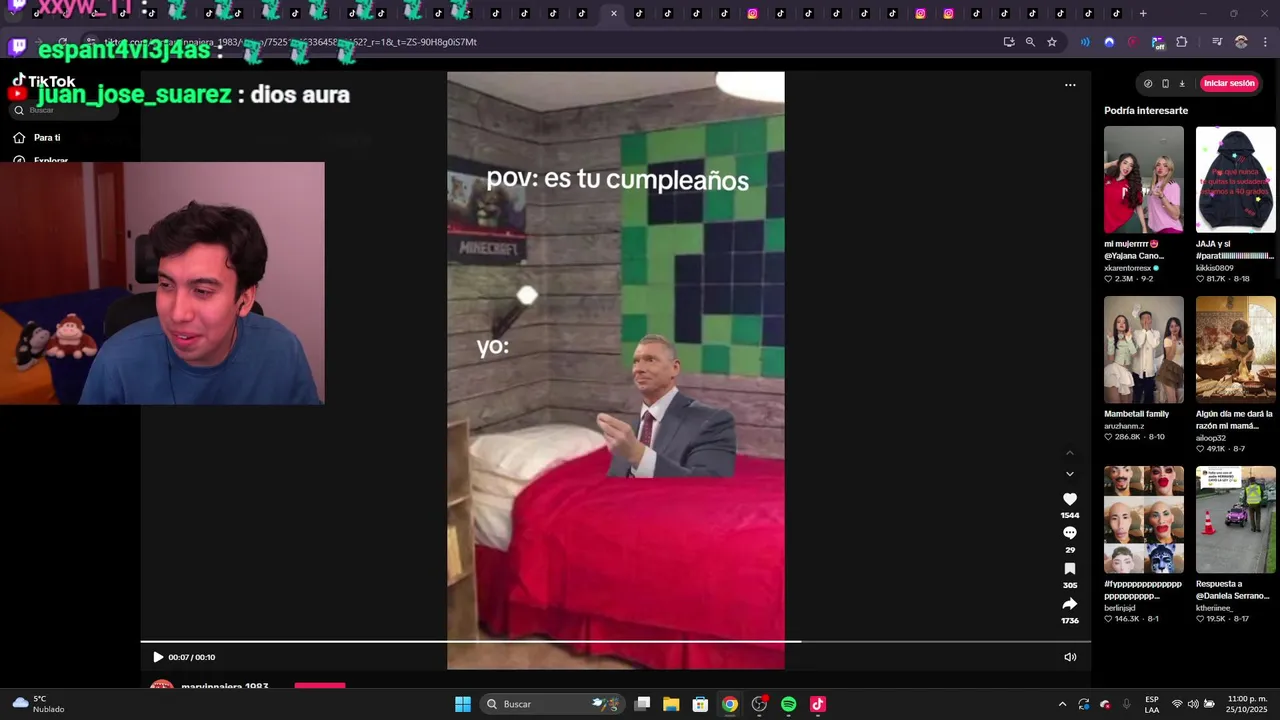Focus the TikTok Buscar search field

point(65,110)
